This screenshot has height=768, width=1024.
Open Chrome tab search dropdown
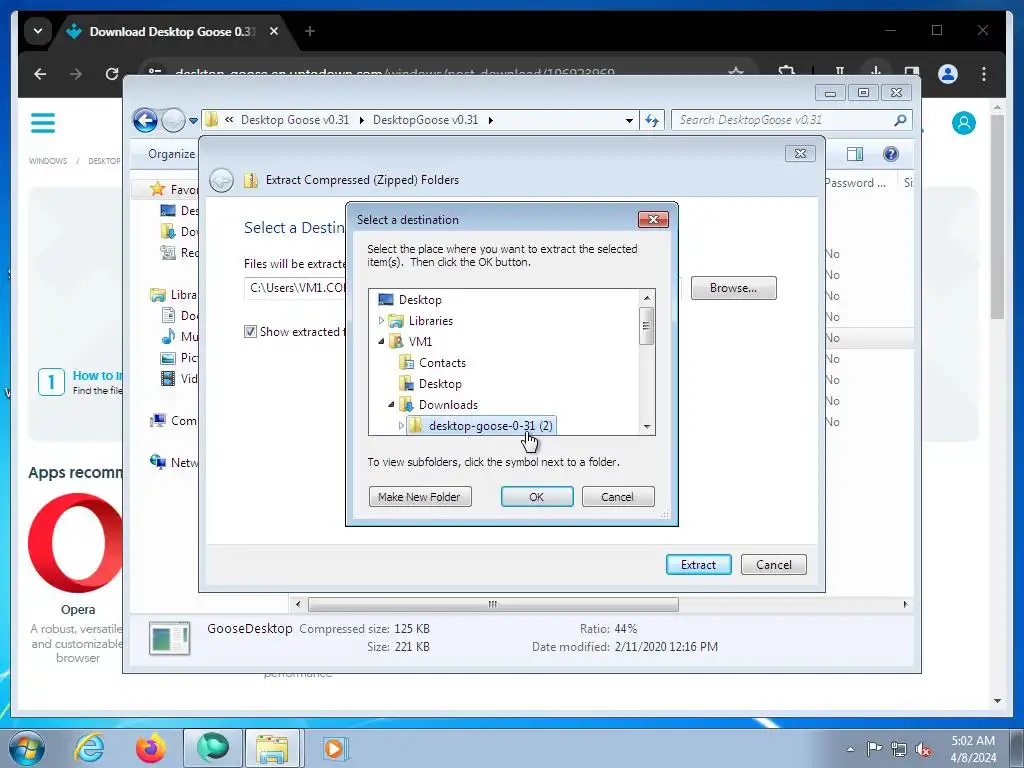(38, 31)
